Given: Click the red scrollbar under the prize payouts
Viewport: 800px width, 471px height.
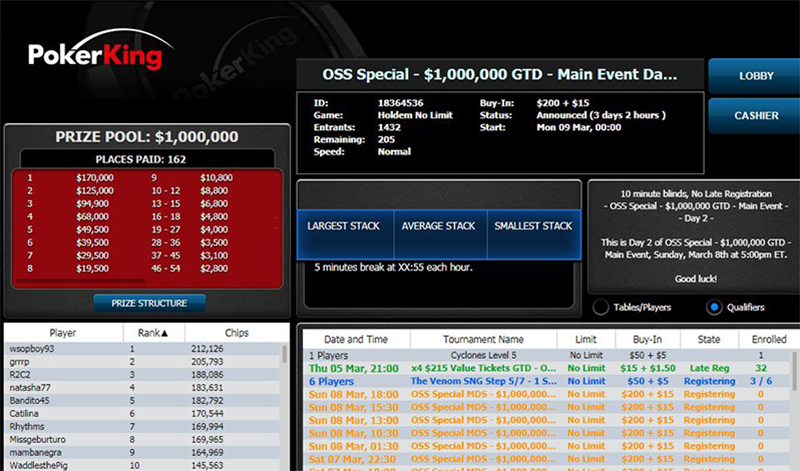Looking at the screenshot, I should tap(100, 283).
